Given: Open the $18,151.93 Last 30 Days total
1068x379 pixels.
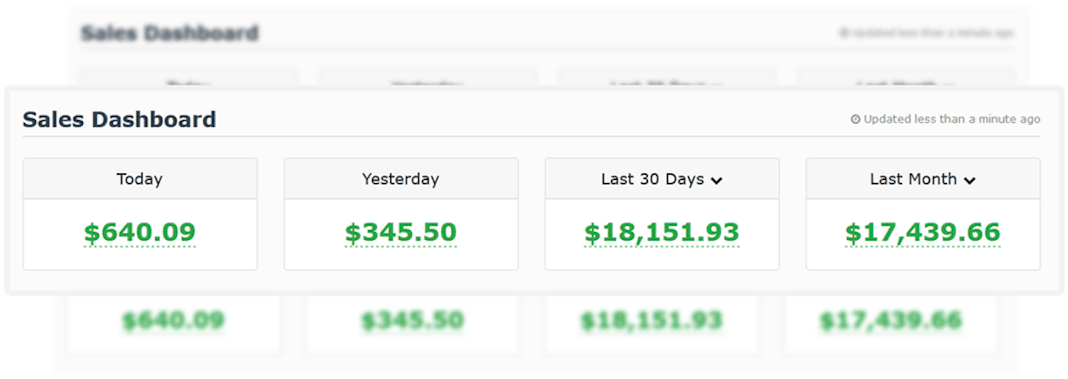Looking at the screenshot, I should 661,233.
